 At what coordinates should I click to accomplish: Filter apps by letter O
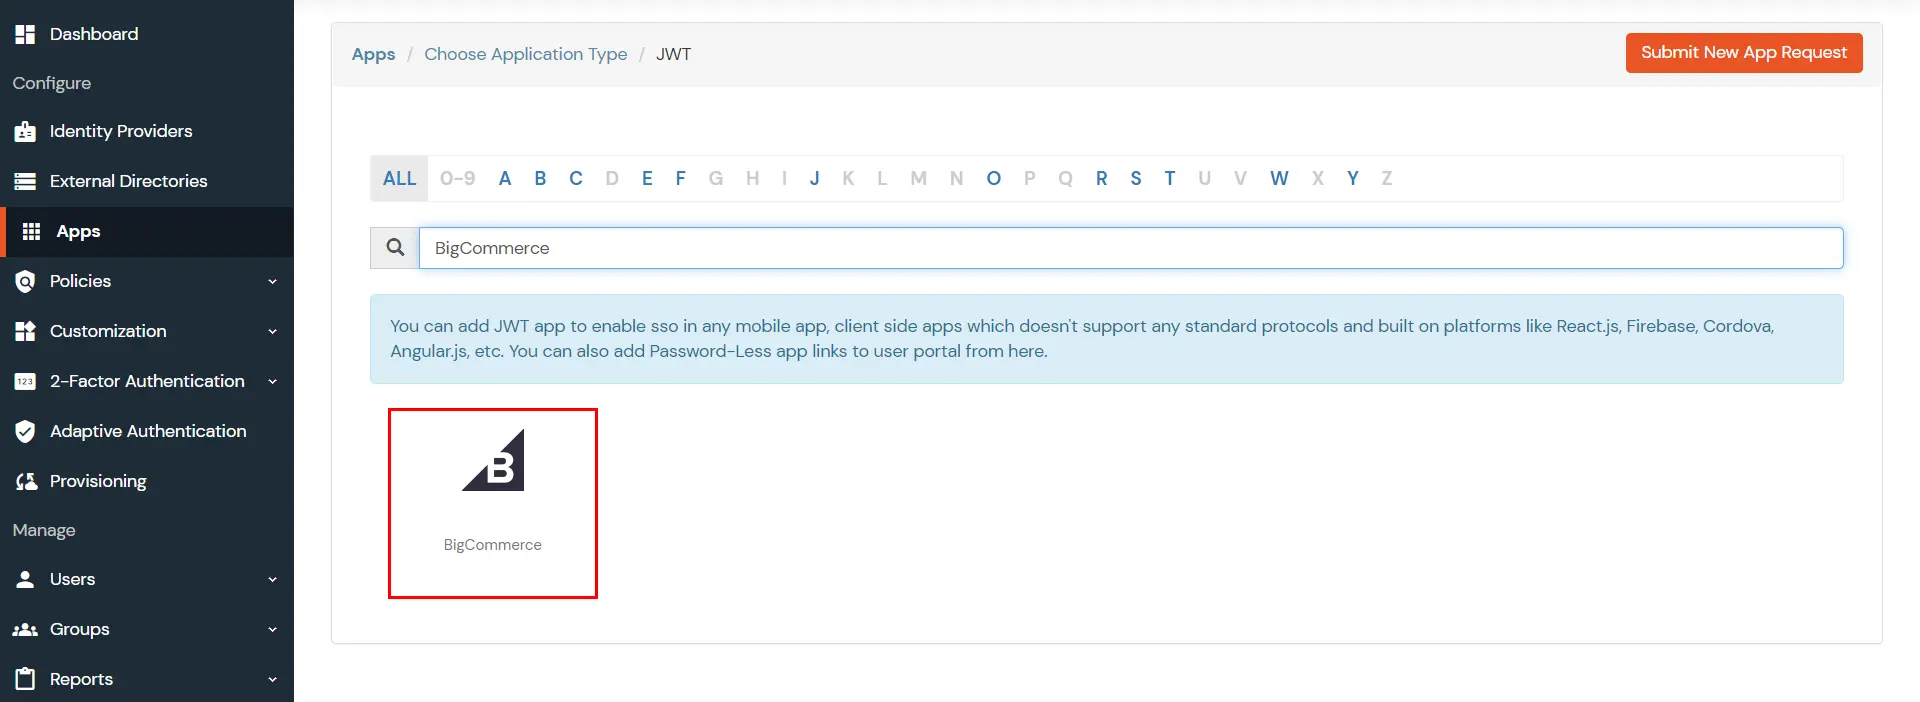pyautogui.click(x=993, y=178)
